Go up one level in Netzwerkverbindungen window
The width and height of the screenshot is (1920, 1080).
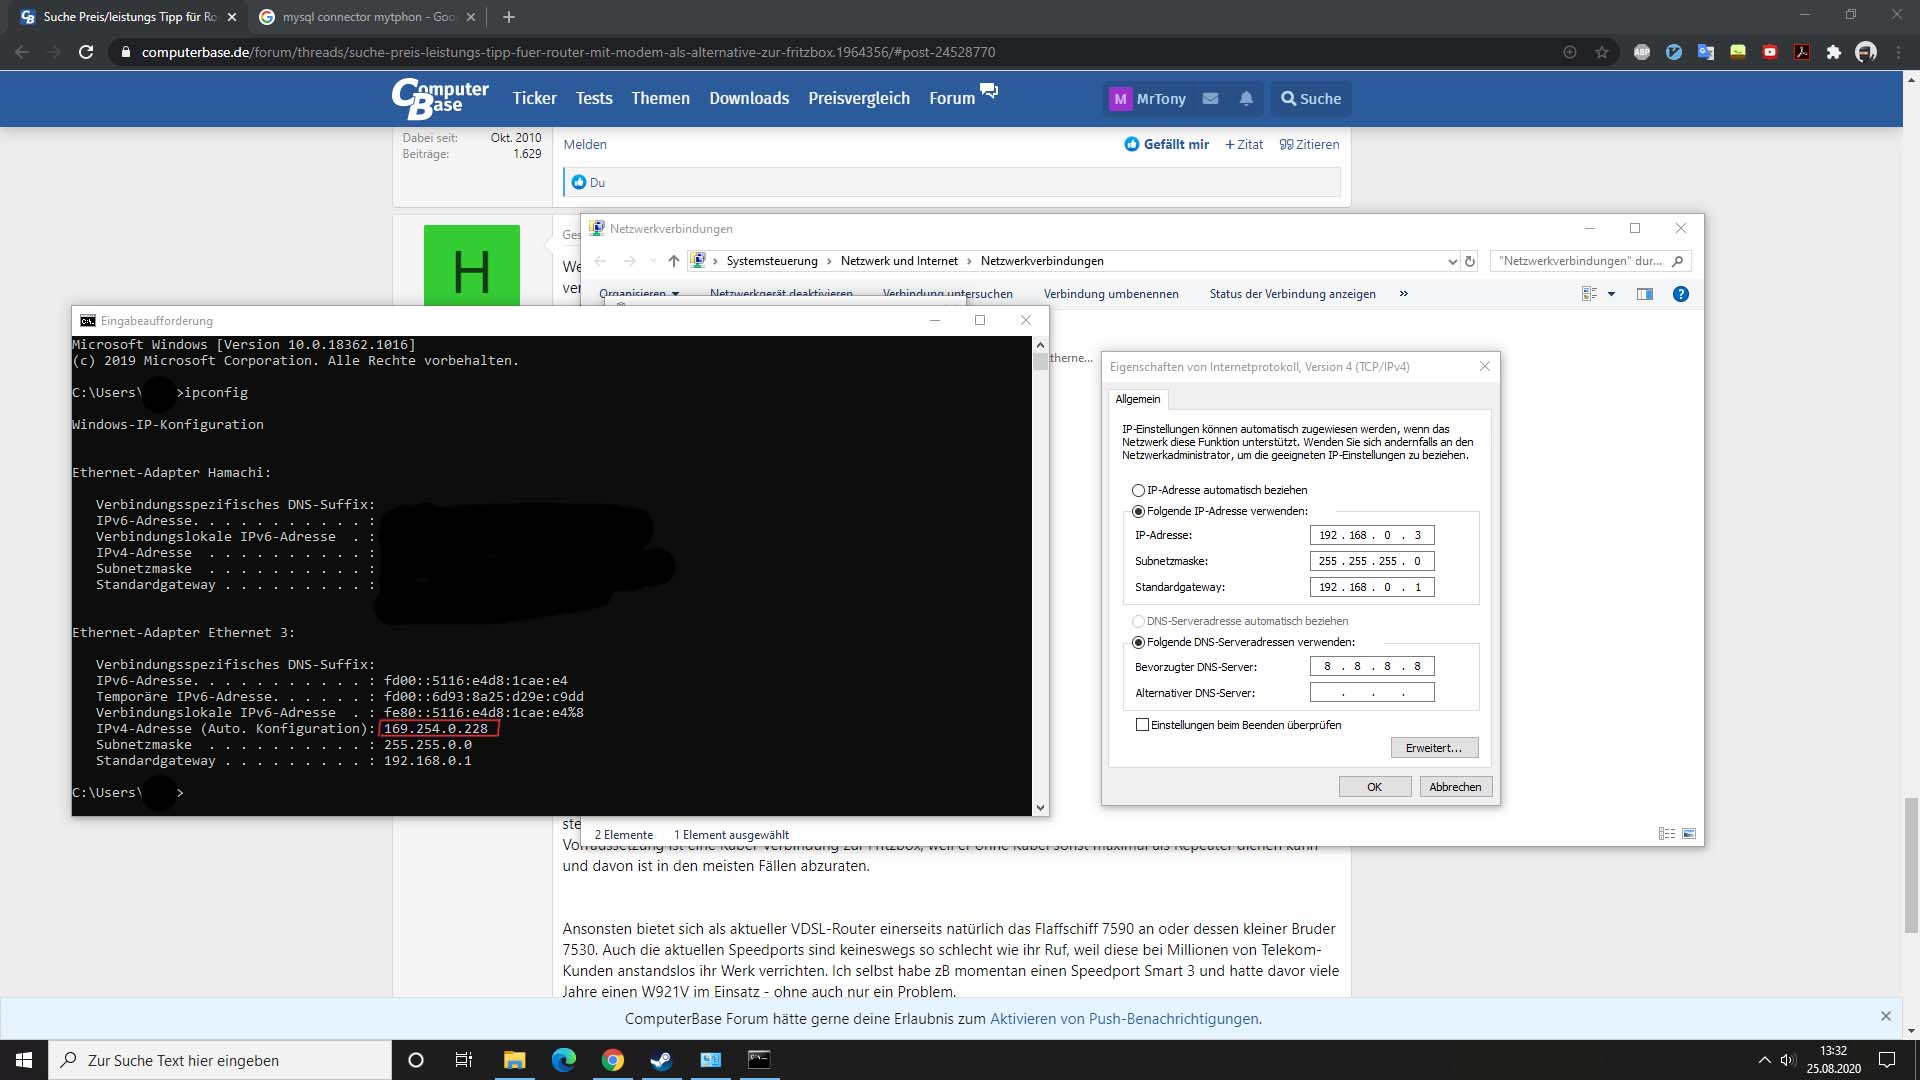[x=674, y=261]
